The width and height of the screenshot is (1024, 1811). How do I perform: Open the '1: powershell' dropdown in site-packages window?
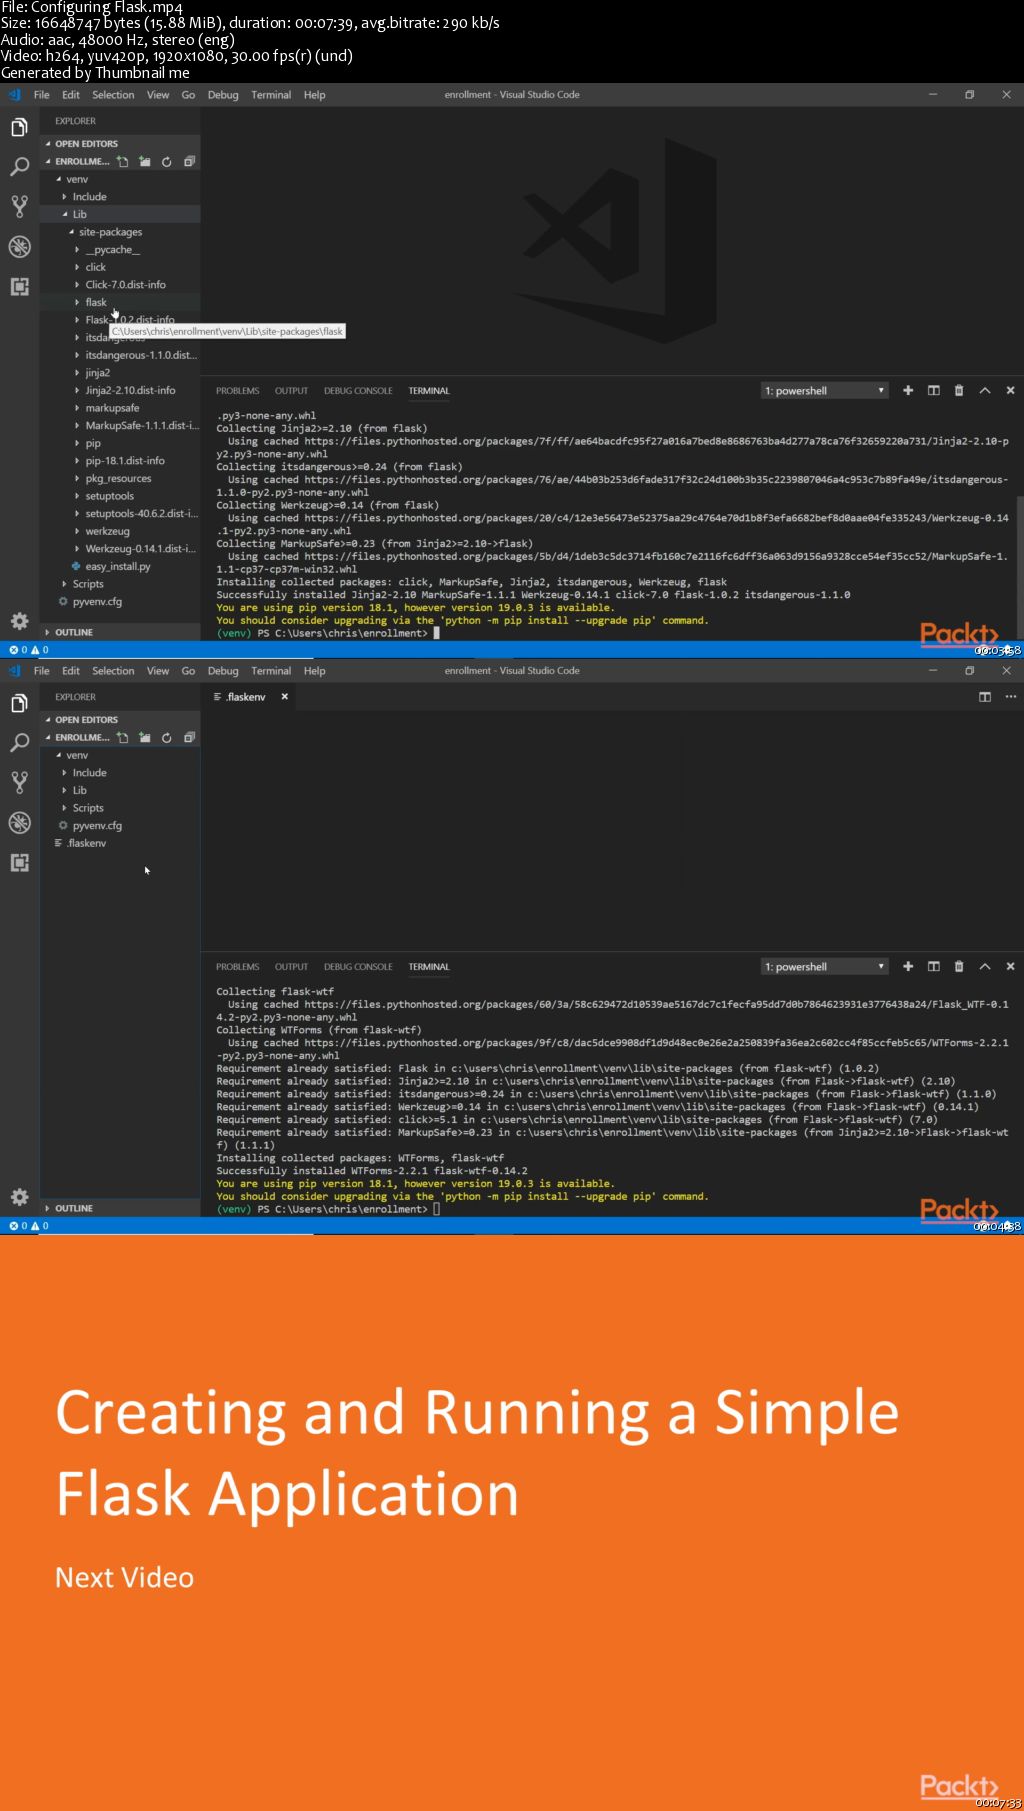tap(825, 391)
